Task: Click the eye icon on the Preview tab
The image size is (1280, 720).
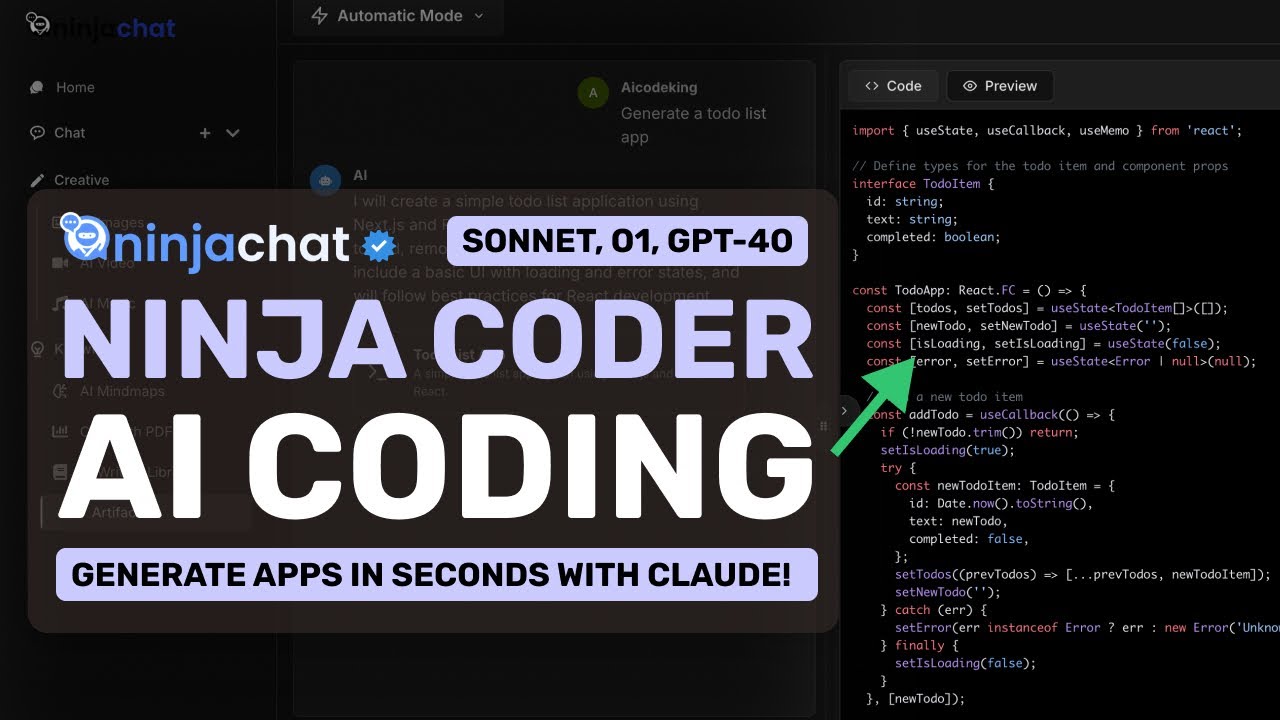Action: click(969, 86)
